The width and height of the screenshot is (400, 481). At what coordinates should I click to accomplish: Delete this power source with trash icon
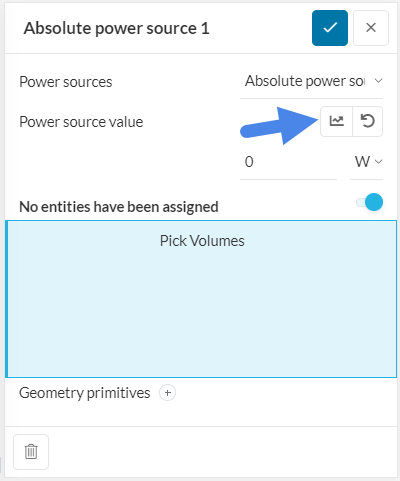(31, 452)
